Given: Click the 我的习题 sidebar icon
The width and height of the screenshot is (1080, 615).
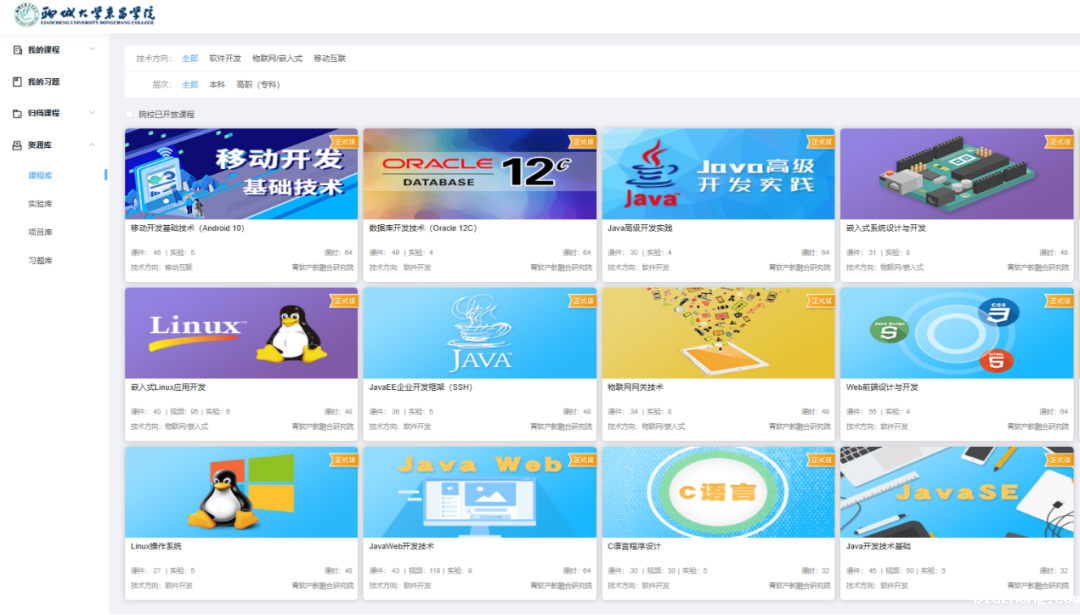Looking at the screenshot, I should tap(17, 82).
